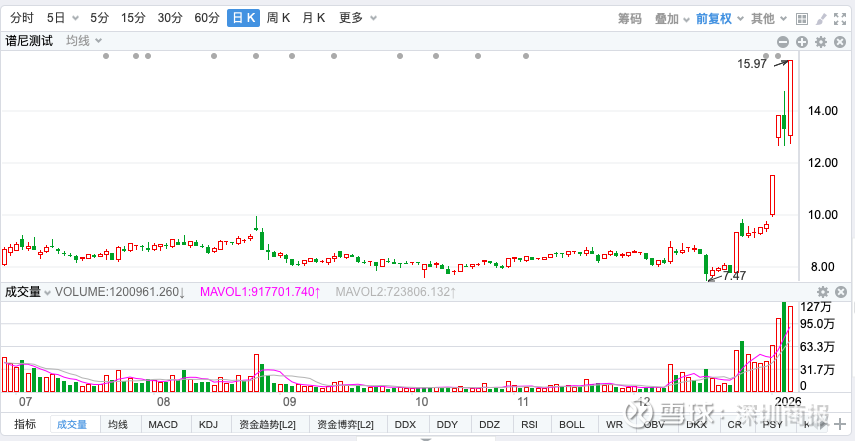Show the CR indicator
The height and width of the screenshot is (441, 855).
(734, 425)
